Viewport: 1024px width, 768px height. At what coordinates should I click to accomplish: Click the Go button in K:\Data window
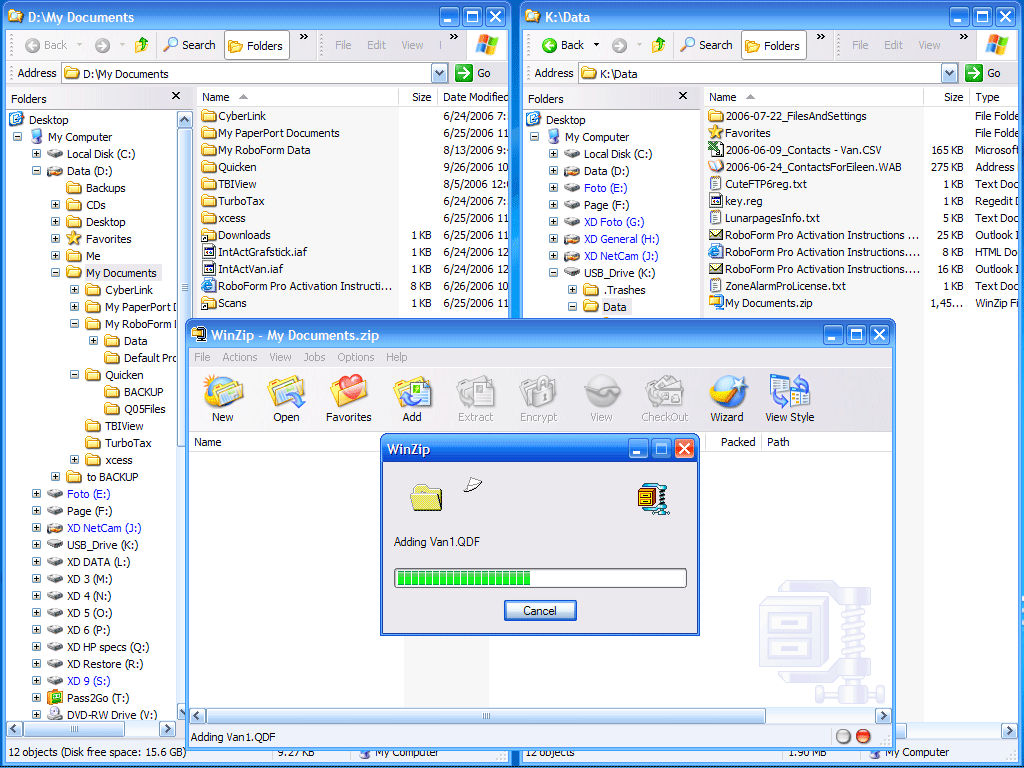tap(984, 73)
